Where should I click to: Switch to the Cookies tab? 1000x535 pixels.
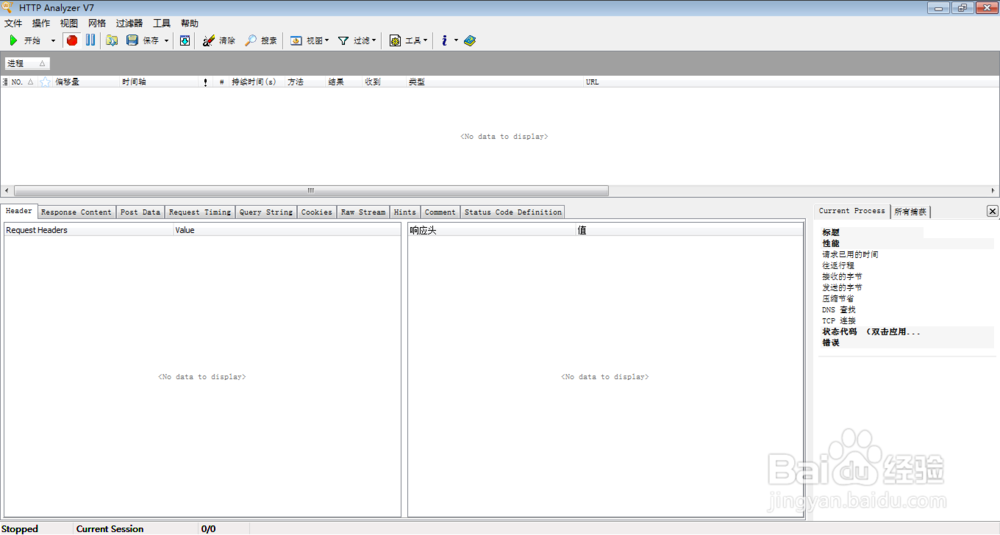tap(317, 212)
